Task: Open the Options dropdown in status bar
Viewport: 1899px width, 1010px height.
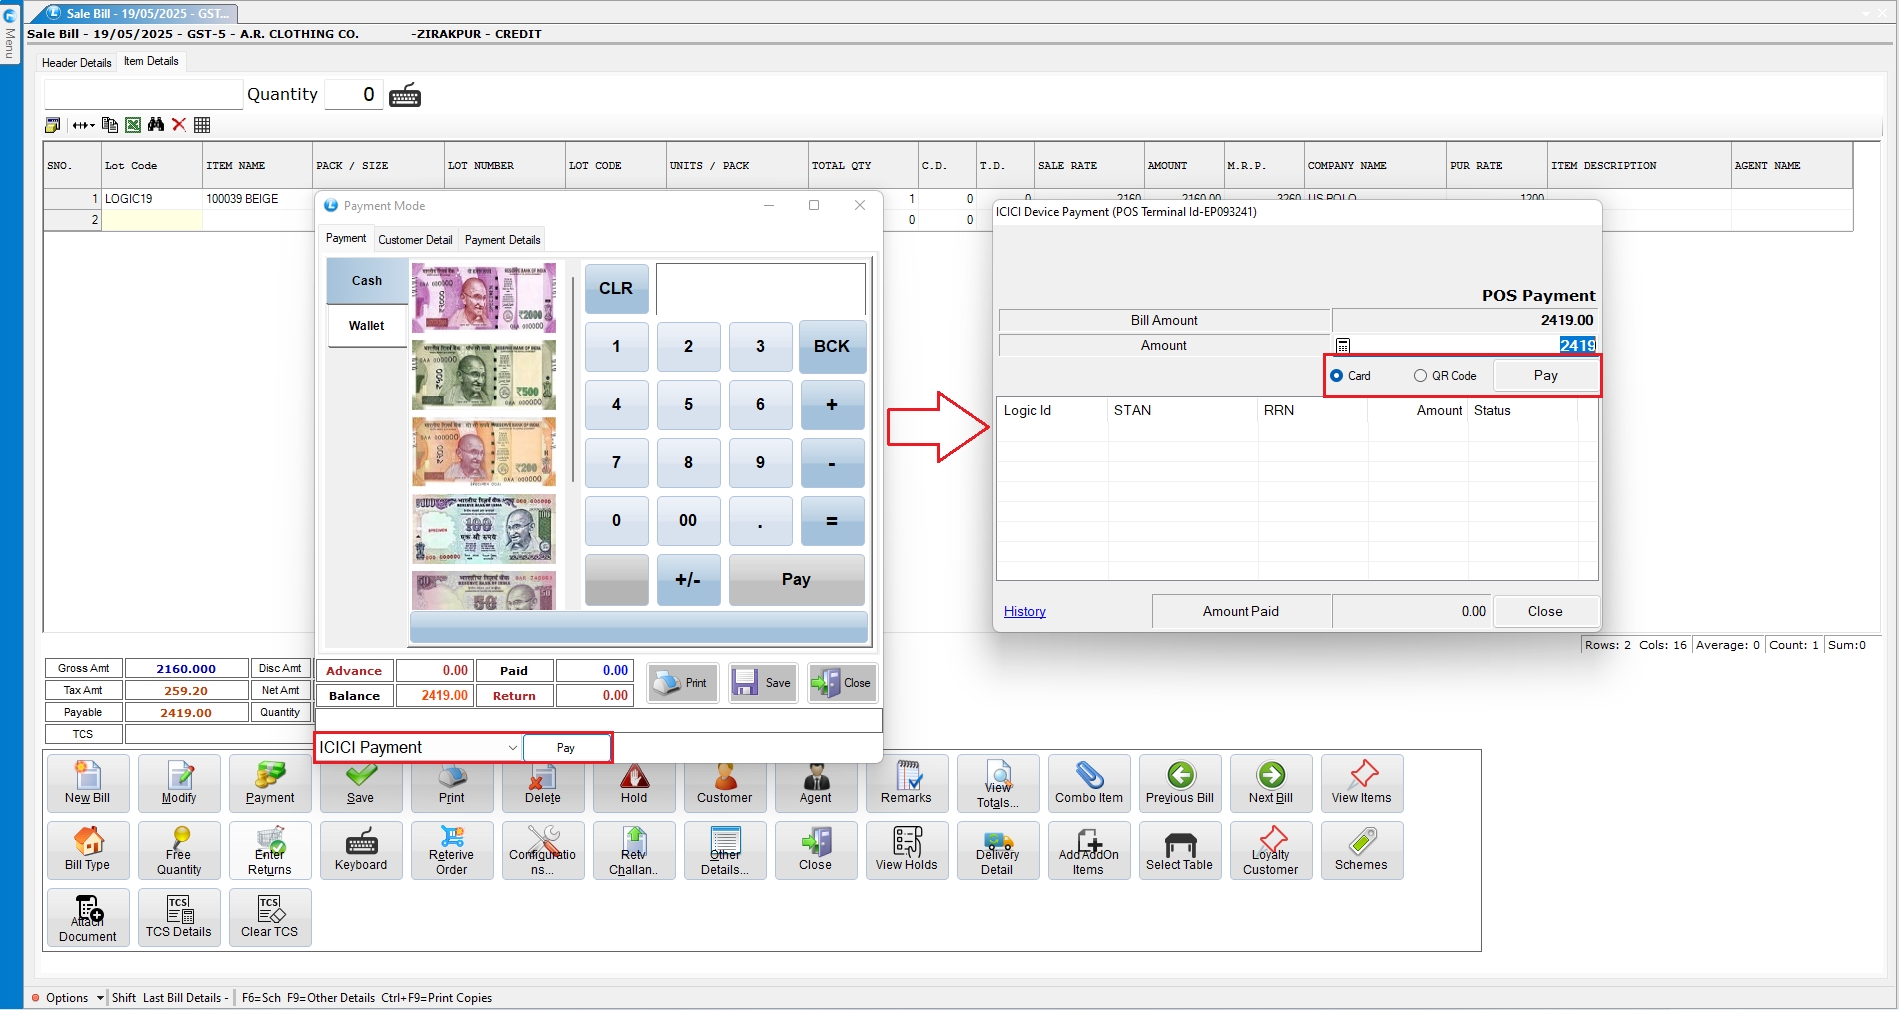Action: 100,998
